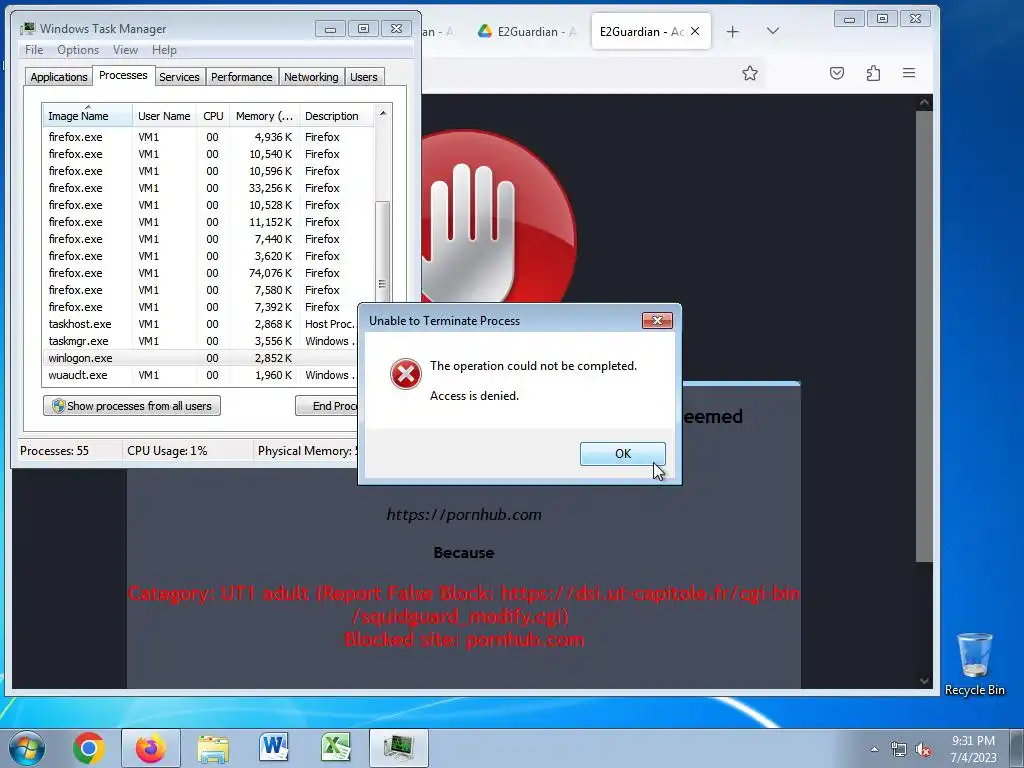The width and height of the screenshot is (1024, 768).
Task: Switch to the Performance tab
Action: click(x=241, y=77)
